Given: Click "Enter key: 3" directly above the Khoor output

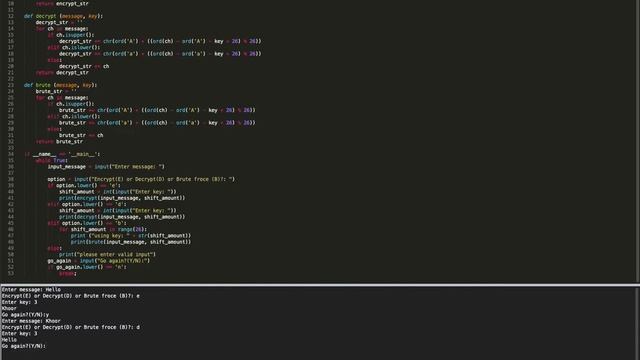Looking at the screenshot, I should pyautogui.click(x=20, y=302).
